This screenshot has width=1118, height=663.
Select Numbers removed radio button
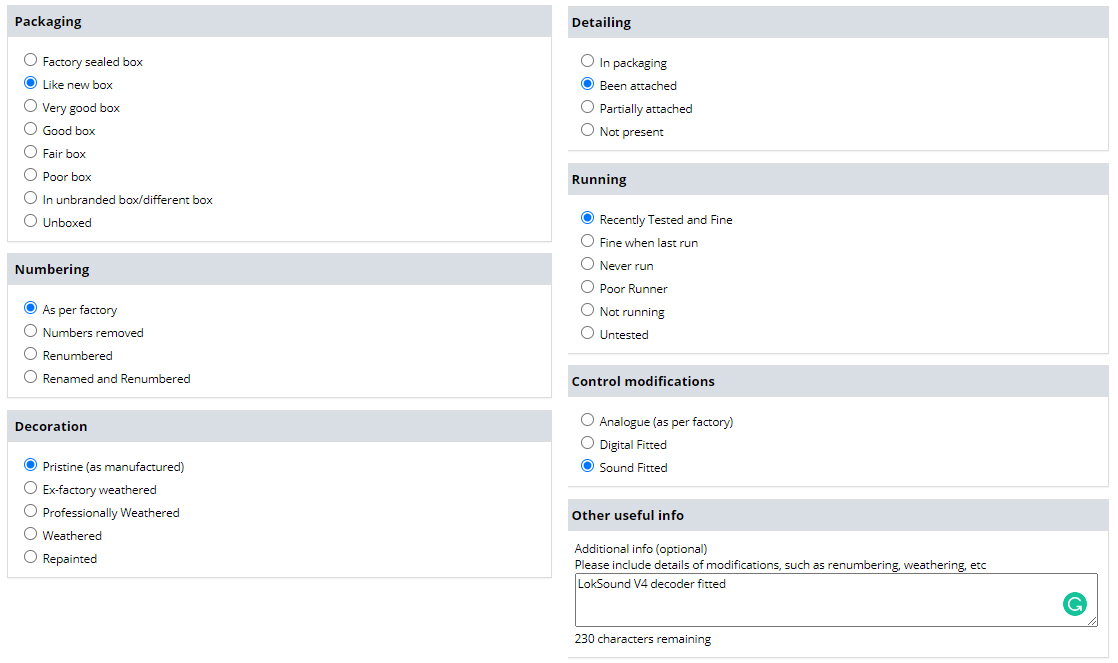pyautogui.click(x=31, y=332)
